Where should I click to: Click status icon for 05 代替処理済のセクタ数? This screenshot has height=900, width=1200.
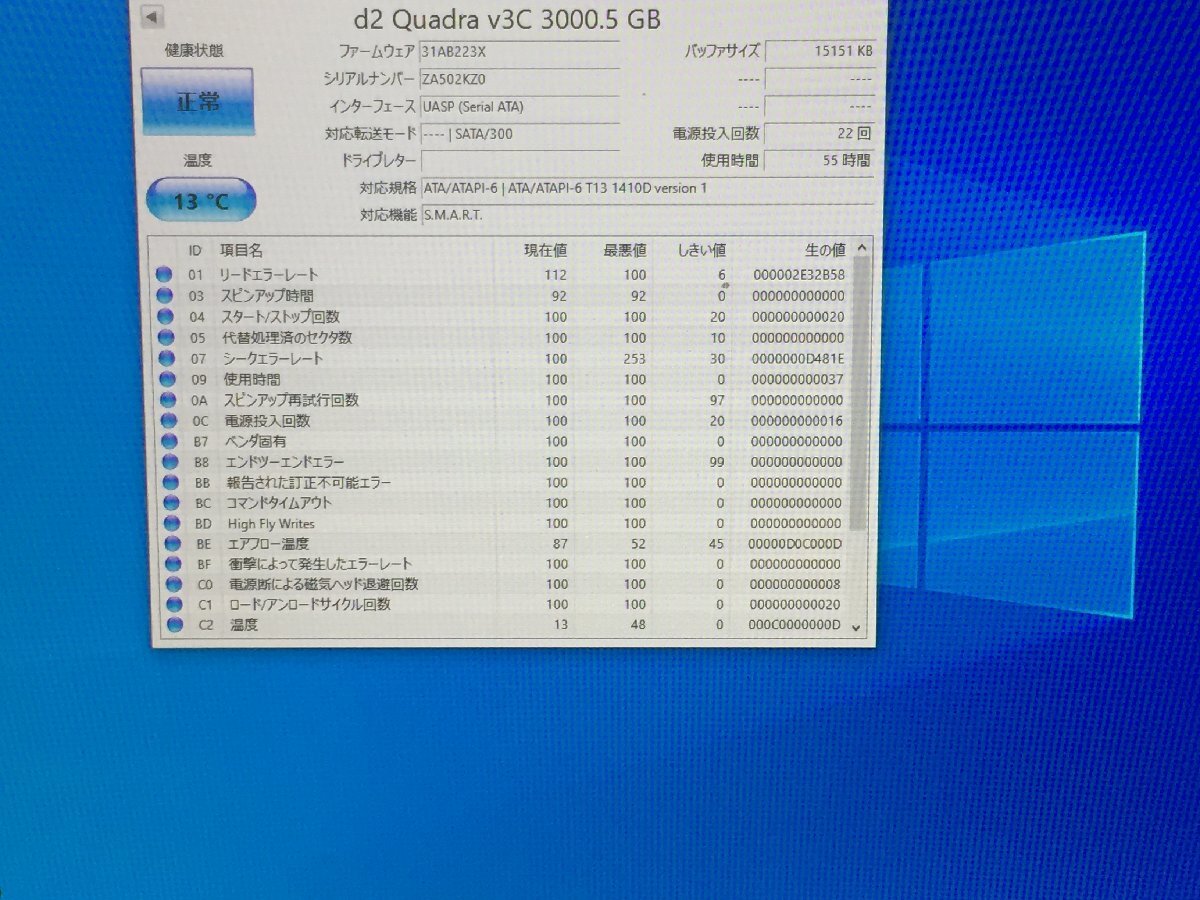point(165,338)
